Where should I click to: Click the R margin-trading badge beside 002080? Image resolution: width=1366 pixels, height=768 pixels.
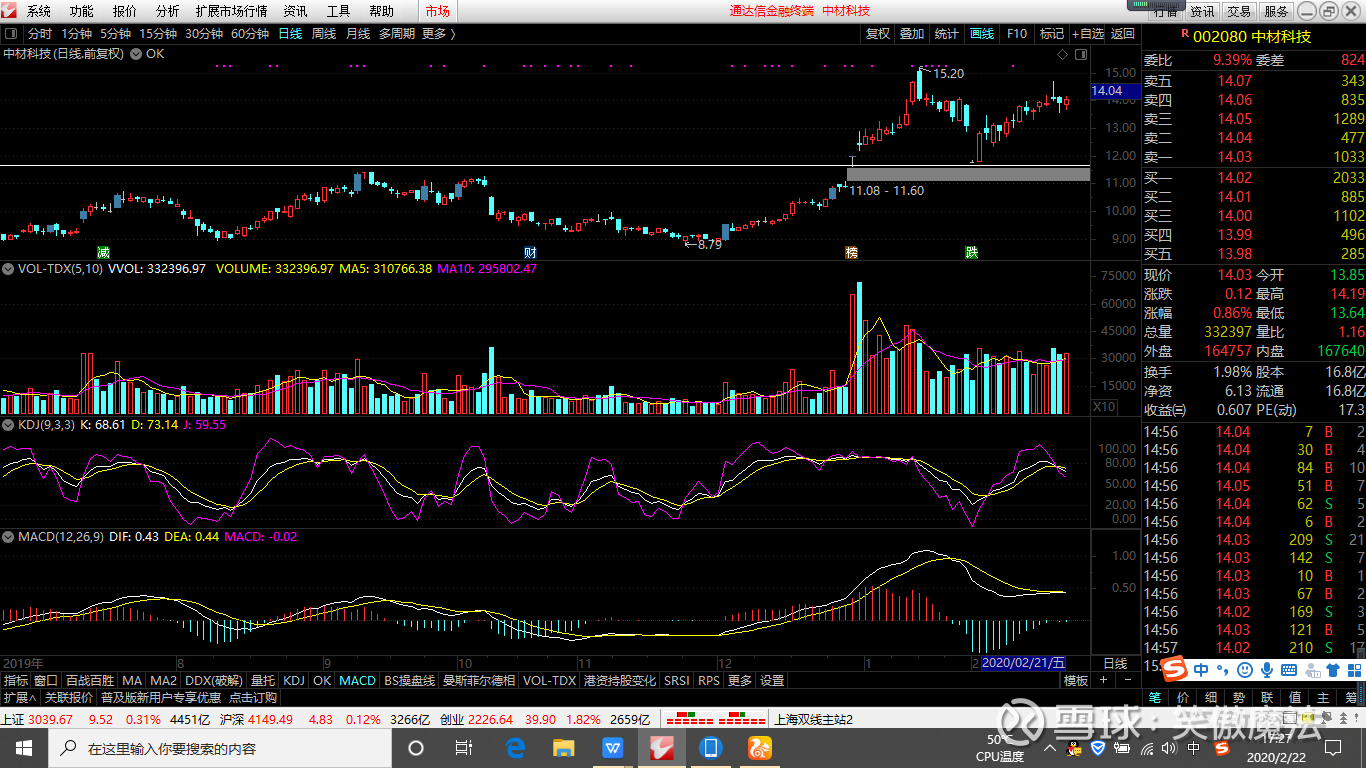coord(1185,35)
